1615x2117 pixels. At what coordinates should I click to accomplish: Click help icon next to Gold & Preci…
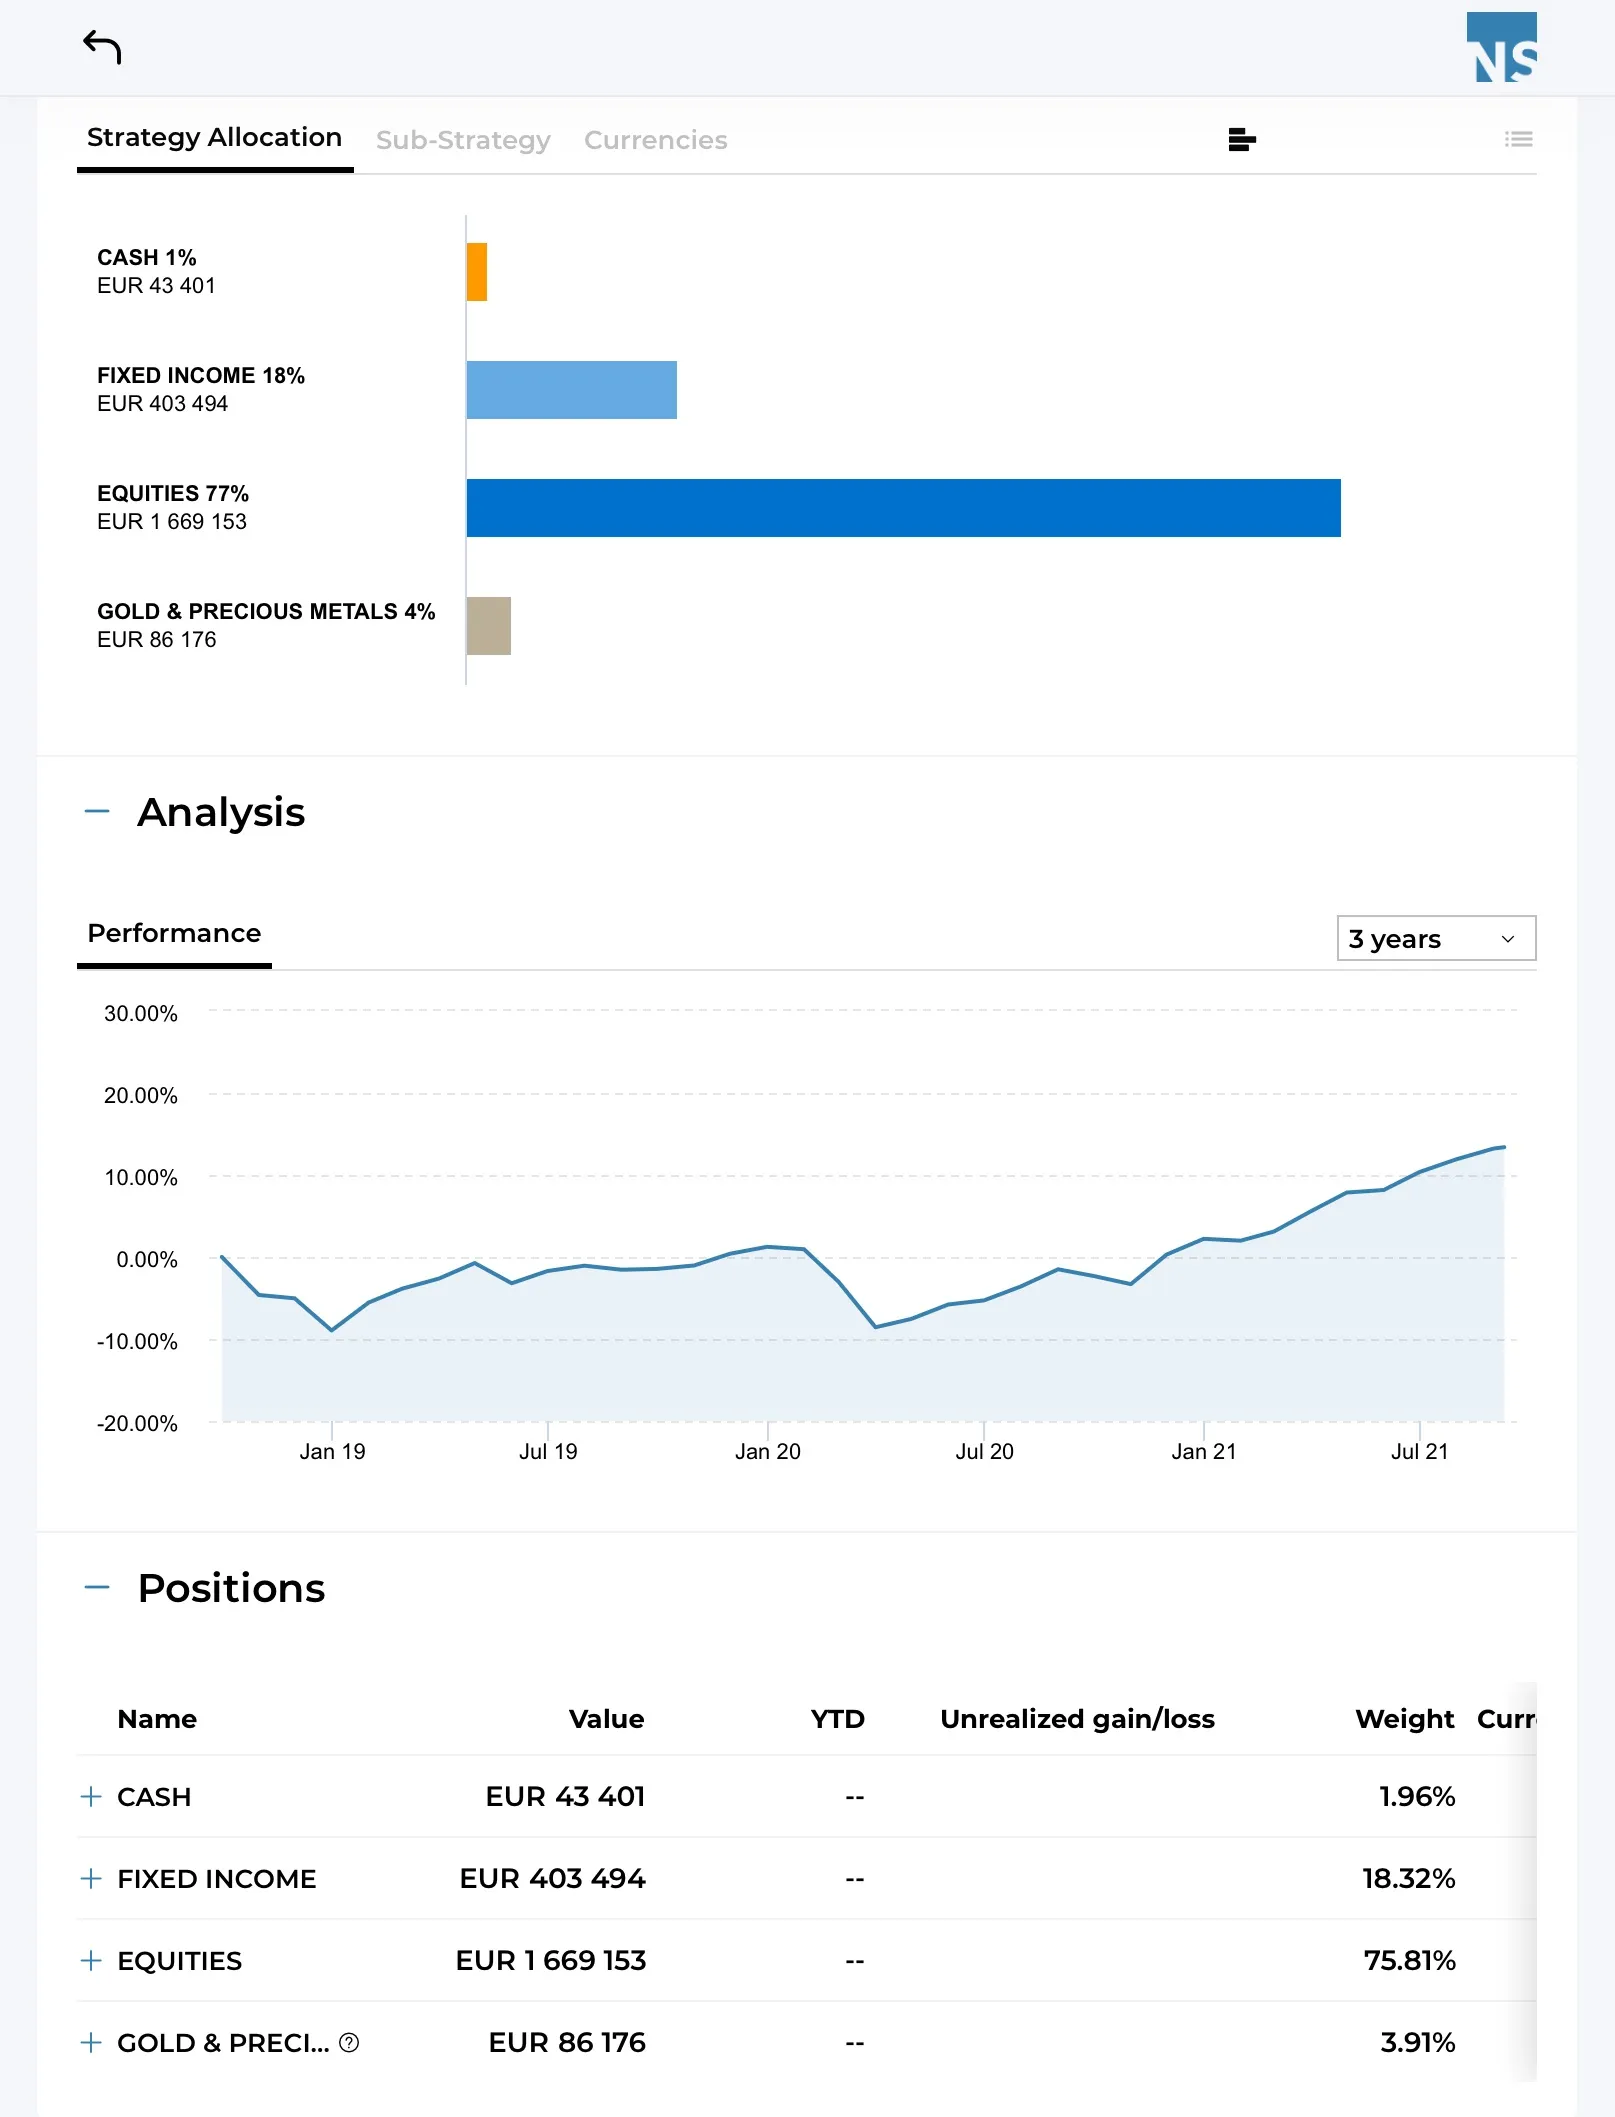tap(349, 2043)
